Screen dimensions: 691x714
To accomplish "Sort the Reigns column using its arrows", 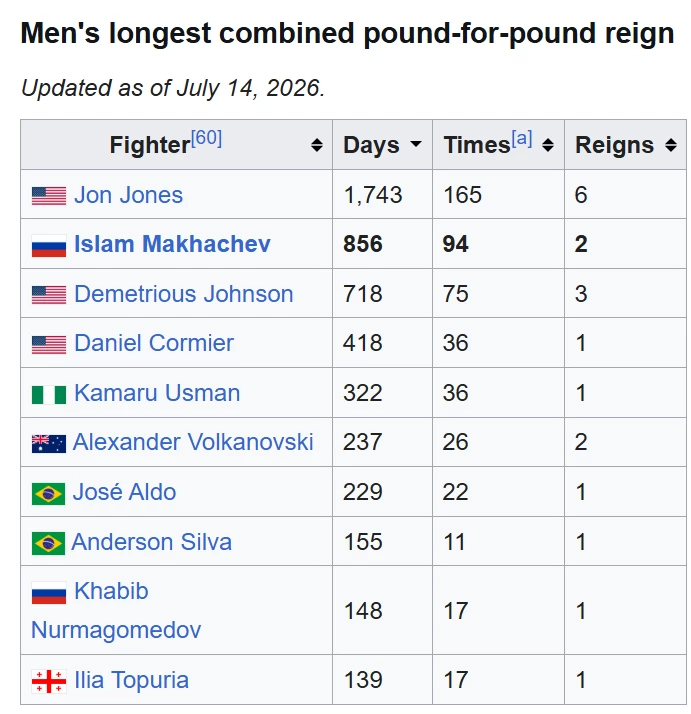I will 671,145.
